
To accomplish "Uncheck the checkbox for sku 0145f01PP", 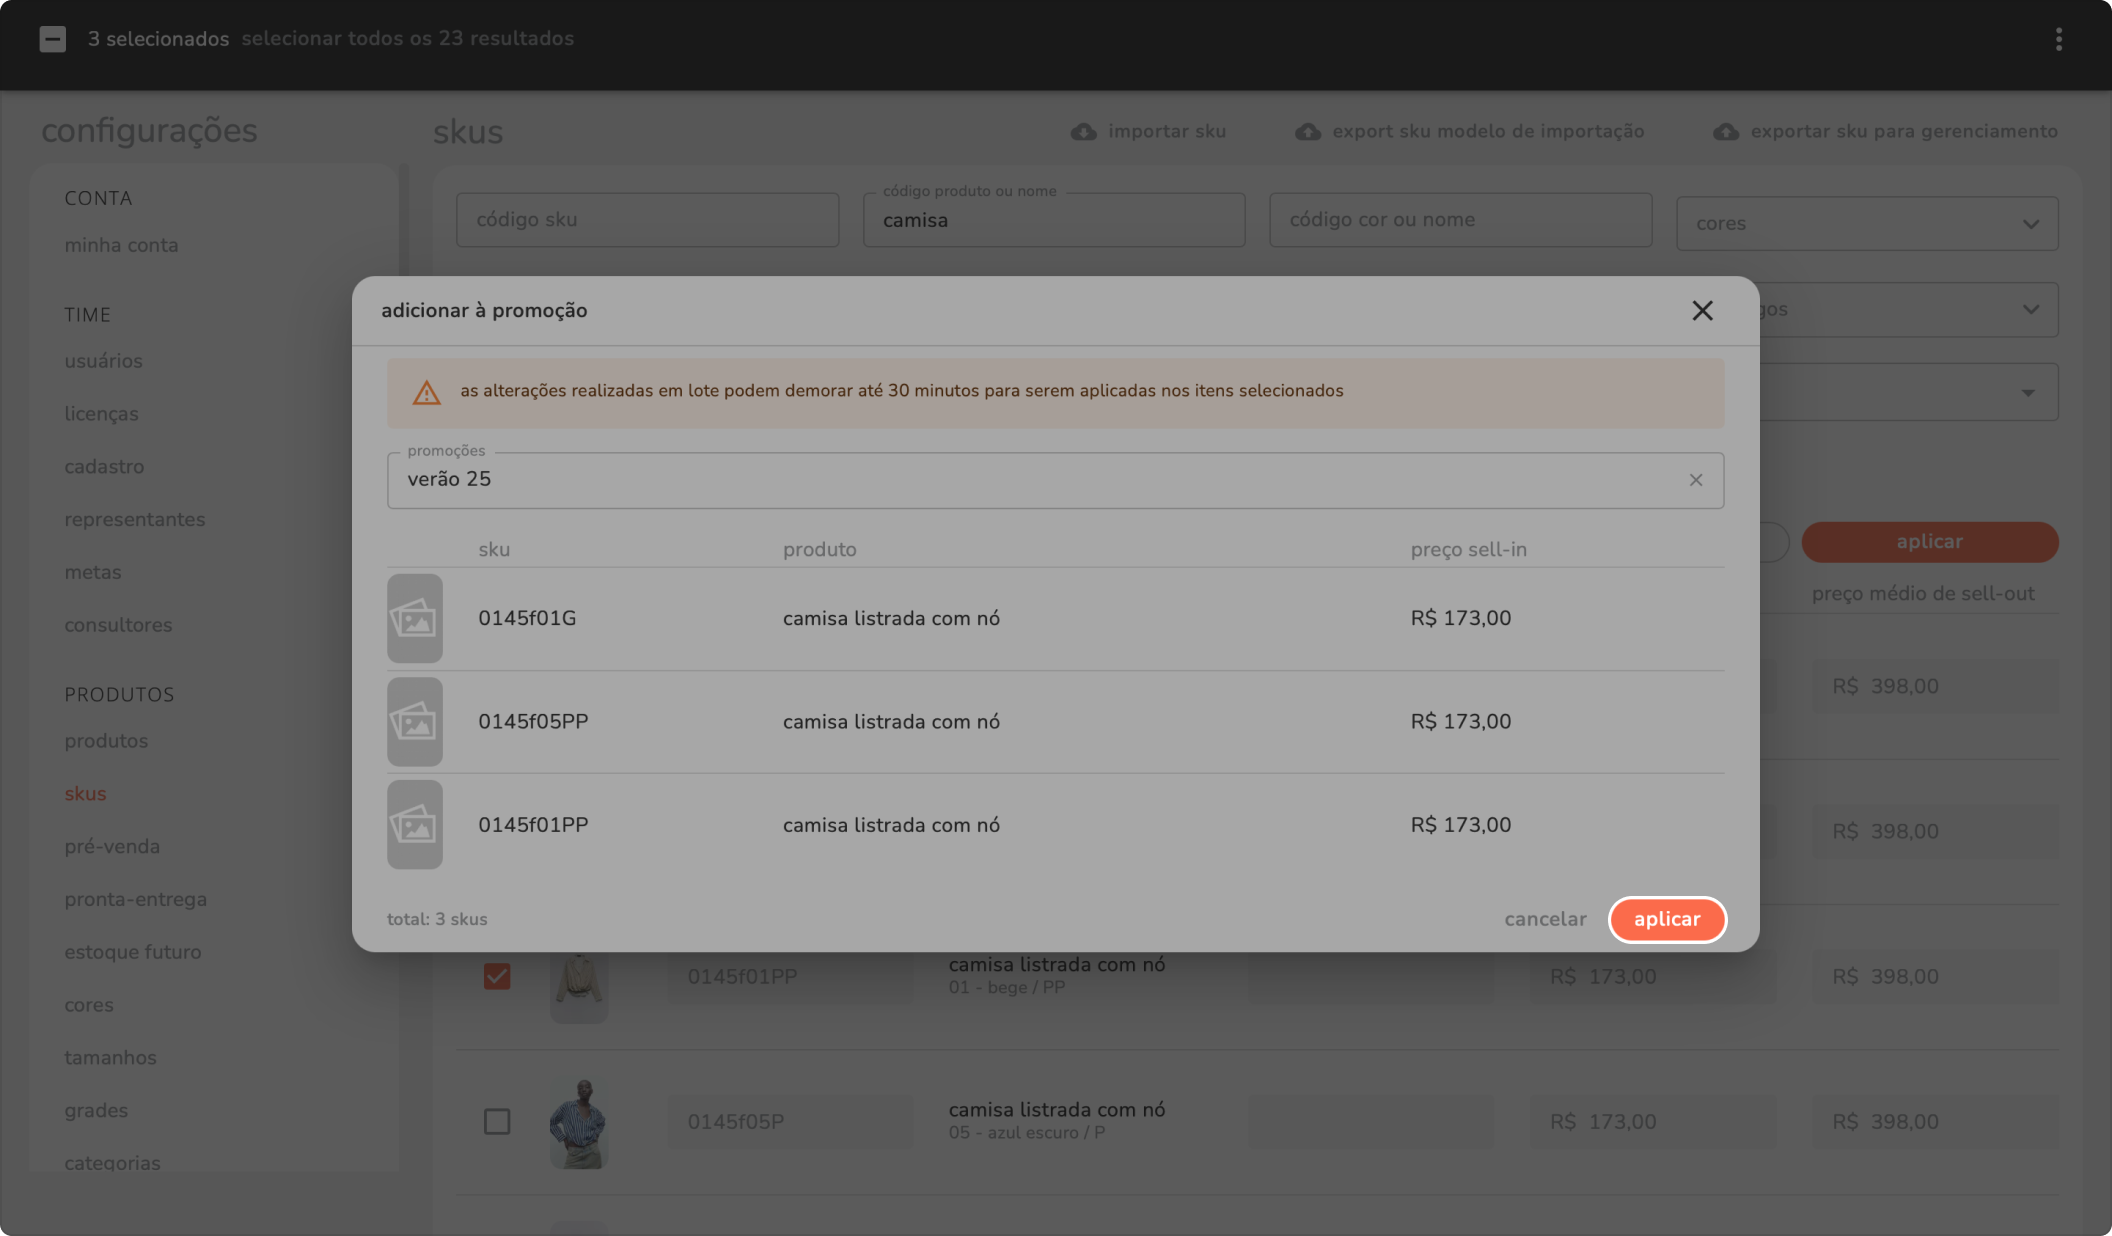I will tap(497, 976).
